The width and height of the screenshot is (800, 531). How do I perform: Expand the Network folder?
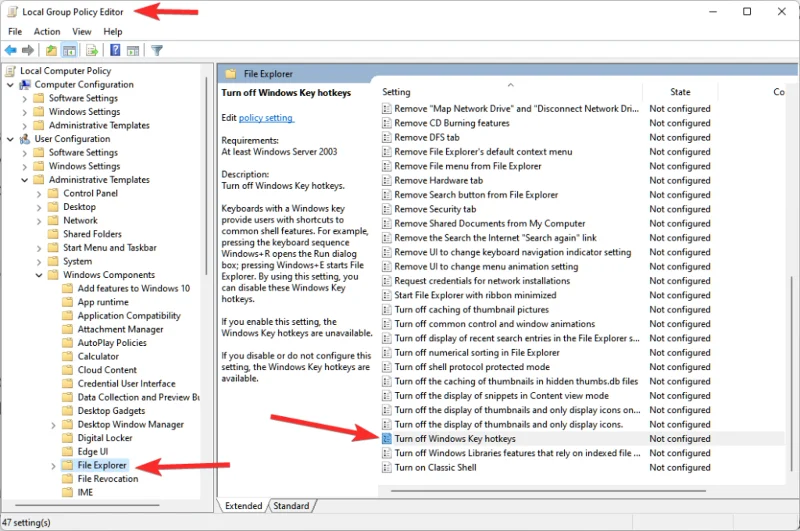point(39,221)
